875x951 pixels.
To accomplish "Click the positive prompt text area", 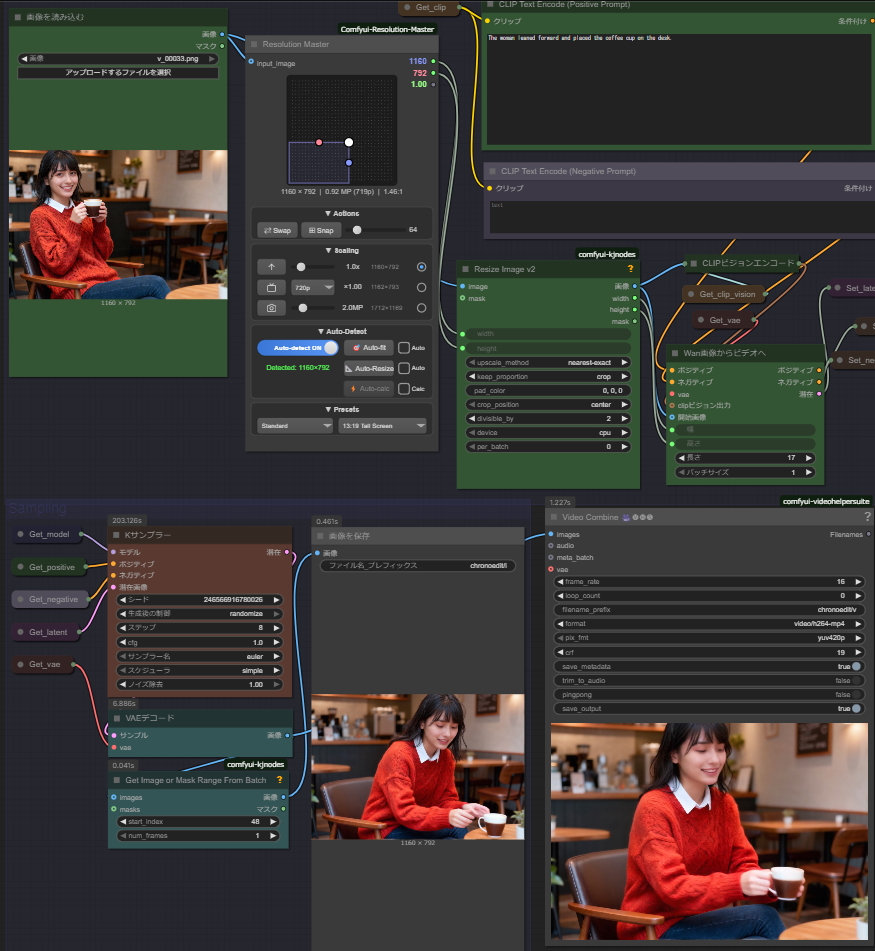I will [678, 89].
